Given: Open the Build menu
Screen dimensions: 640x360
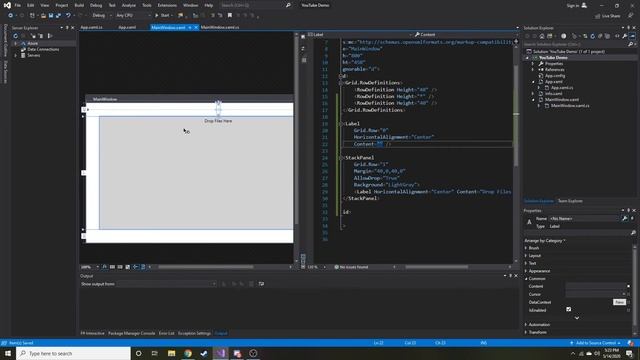Looking at the screenshot, I should (x=79, y=5).
